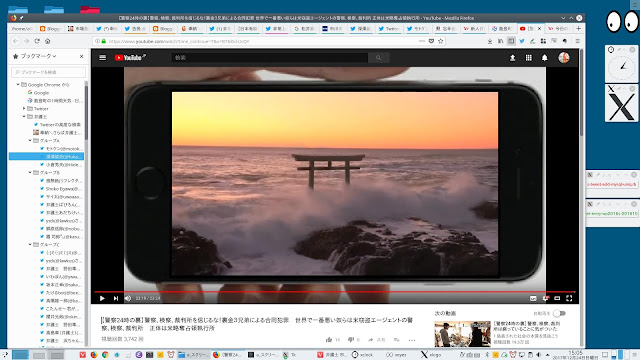Switch to the first Blogger tab

(x=50, y=29)
